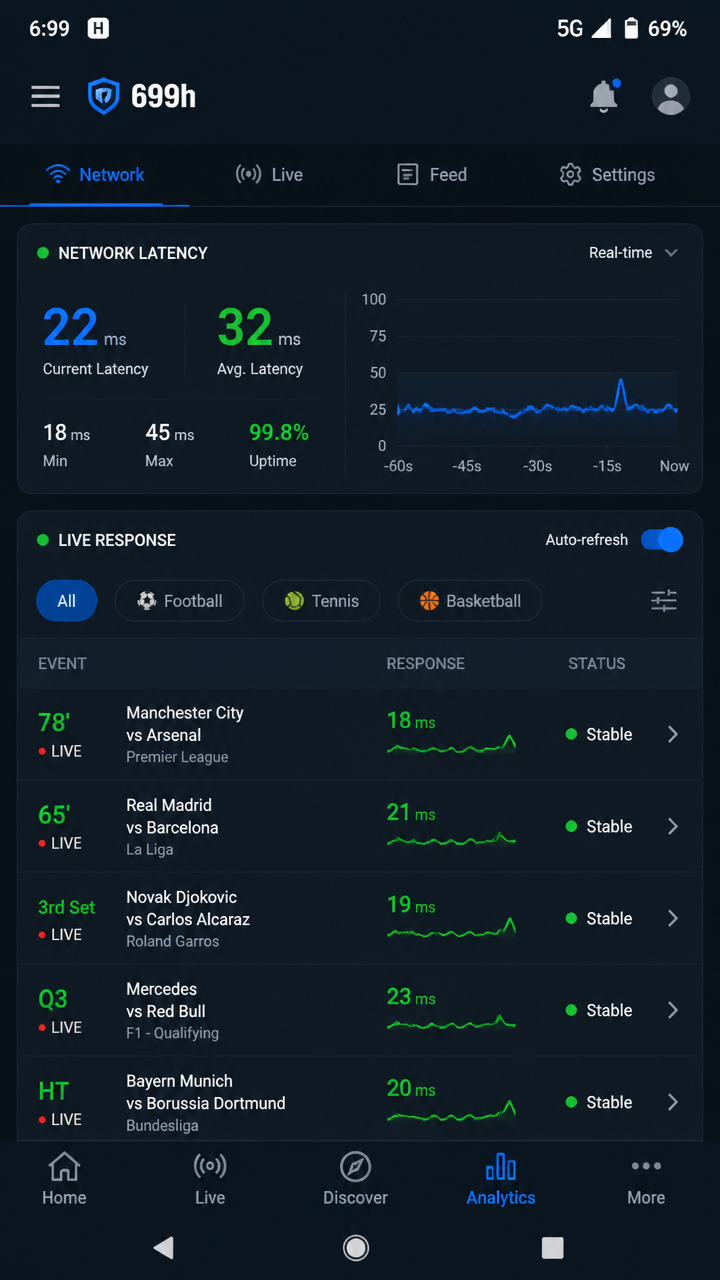The height and width of the screenshot is (1280, 720).
Task: Filter by Basketball
Action: pos(470,601)
